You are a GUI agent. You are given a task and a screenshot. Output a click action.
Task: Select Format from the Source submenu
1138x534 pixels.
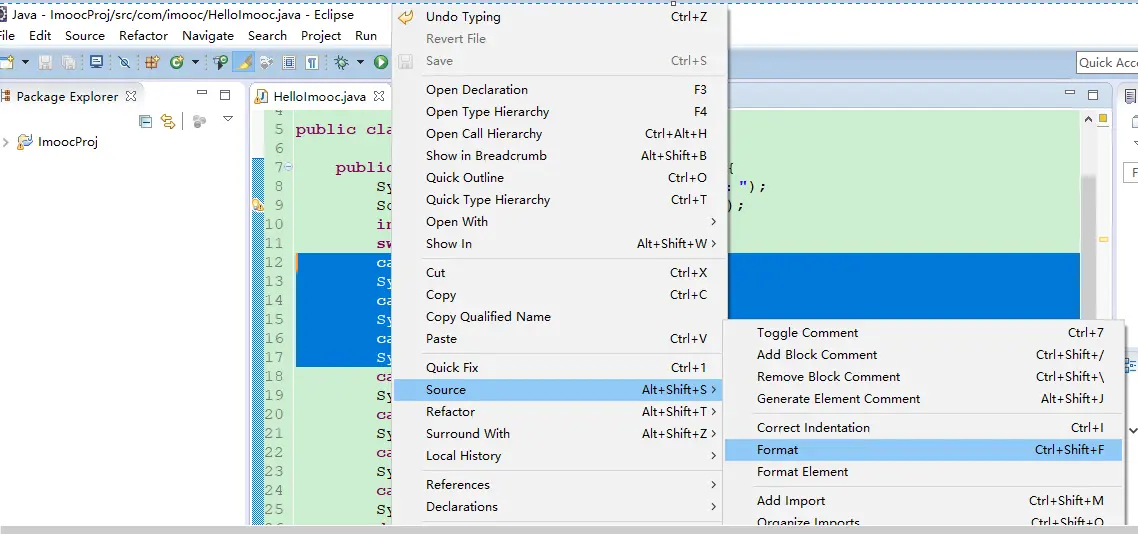[x=777, y=450]
